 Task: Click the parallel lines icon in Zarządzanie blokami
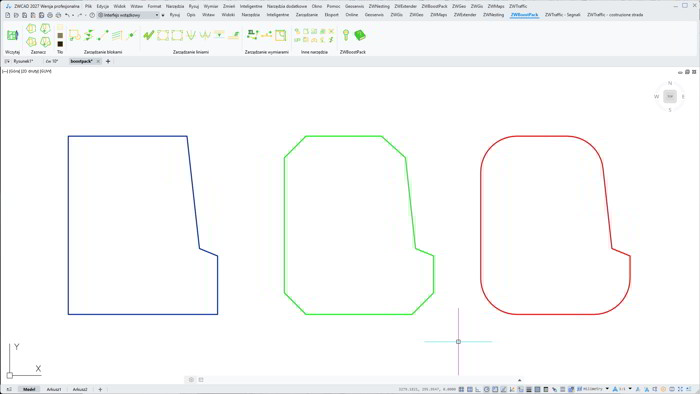[x=117, y=35]
